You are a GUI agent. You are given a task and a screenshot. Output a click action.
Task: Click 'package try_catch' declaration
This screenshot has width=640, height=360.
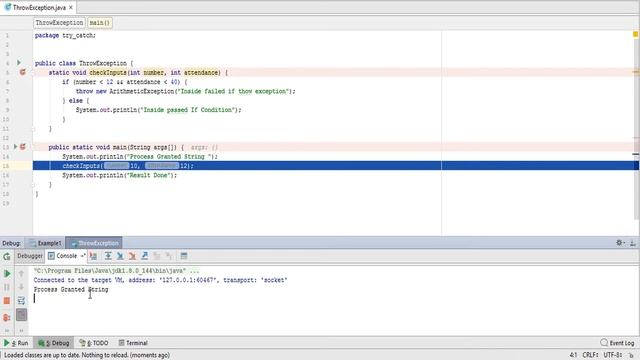pos(65,36)
